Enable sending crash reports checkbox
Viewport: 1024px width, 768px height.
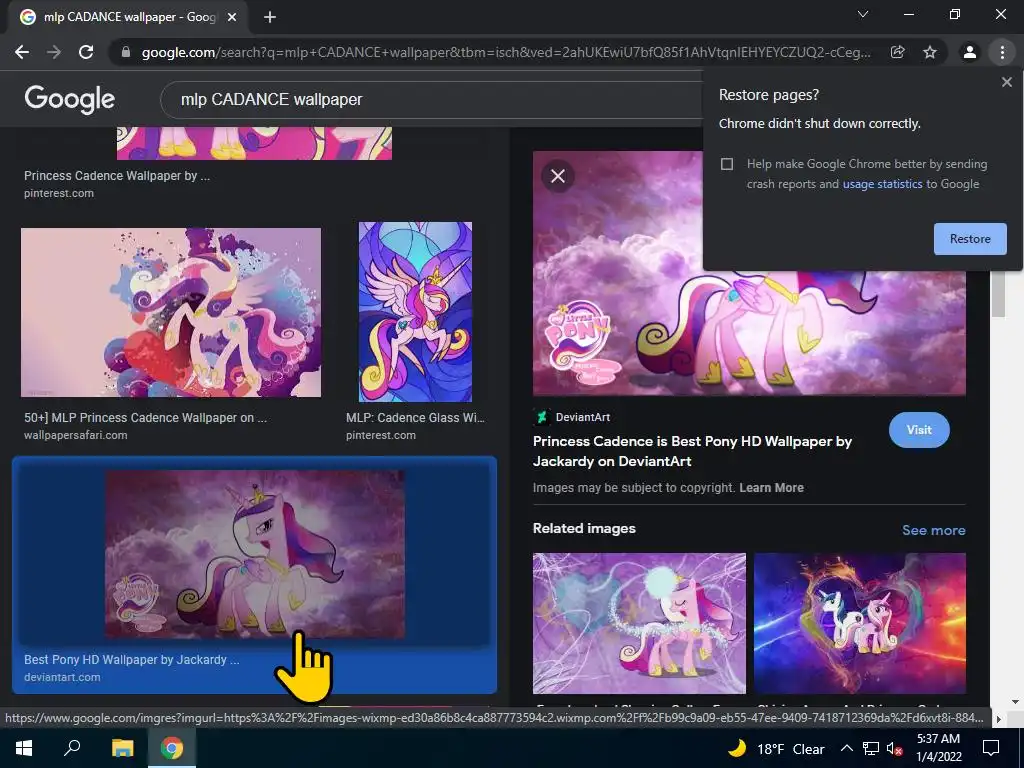pyautogui.click(x=727, y=164)
